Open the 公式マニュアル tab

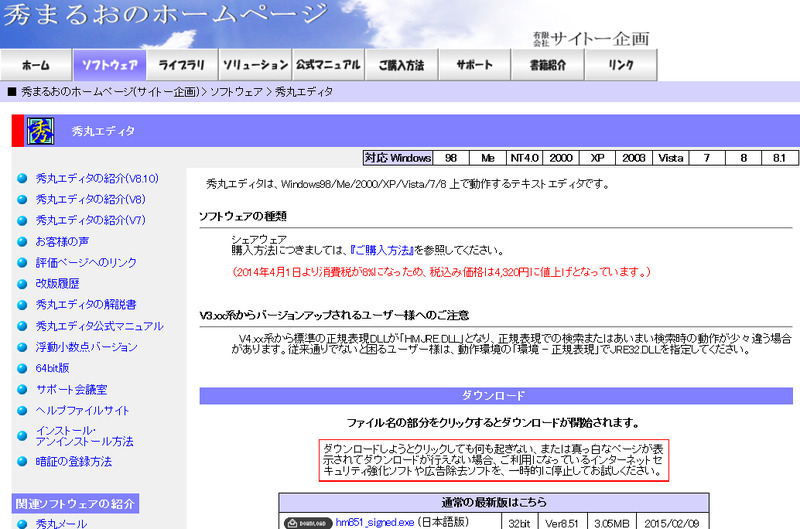328,65
